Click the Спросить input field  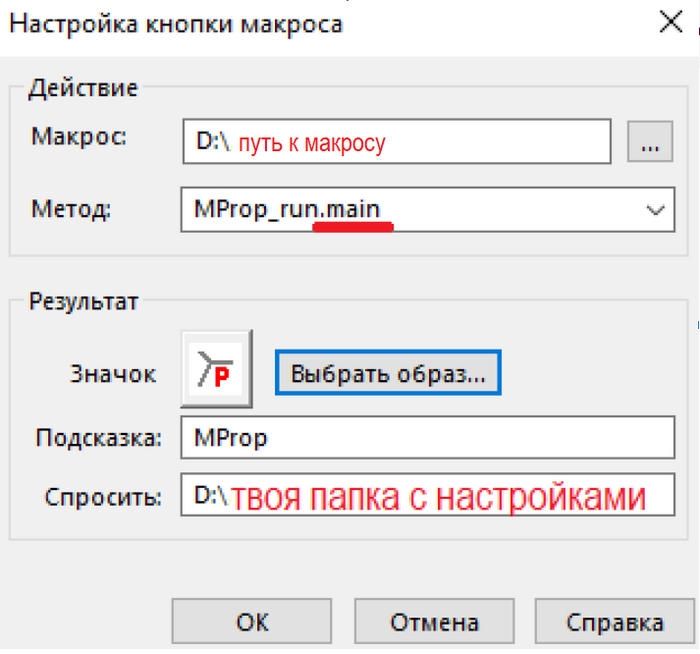click(428, 495)
